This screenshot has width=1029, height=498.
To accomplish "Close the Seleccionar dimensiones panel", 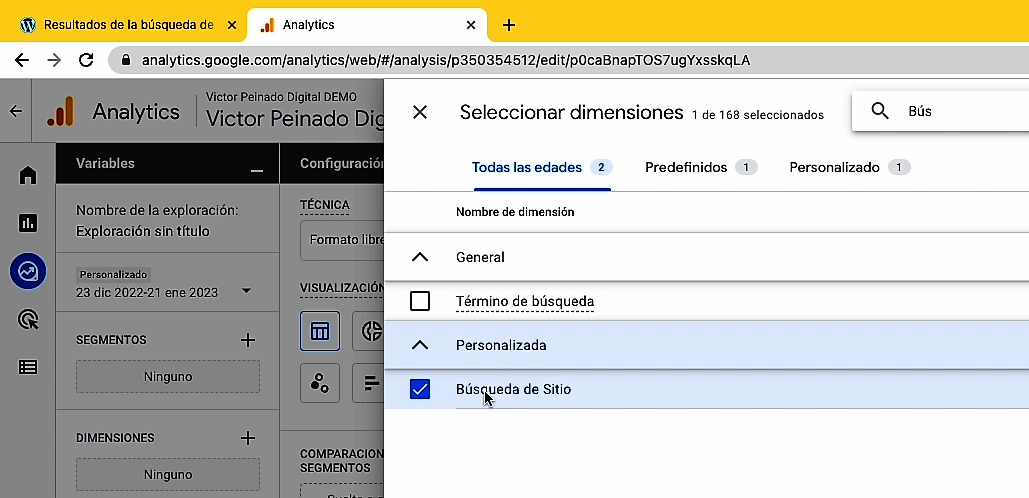I will (420, 112).
